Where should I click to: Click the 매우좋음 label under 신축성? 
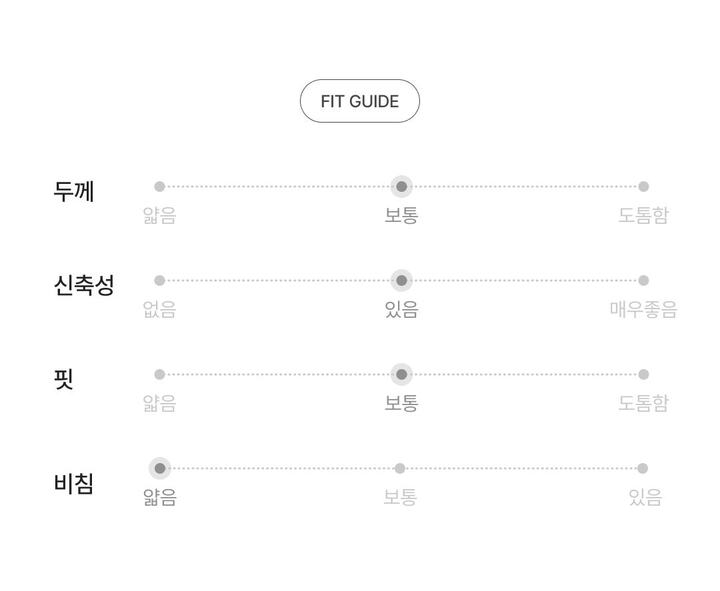coord(643,310)
